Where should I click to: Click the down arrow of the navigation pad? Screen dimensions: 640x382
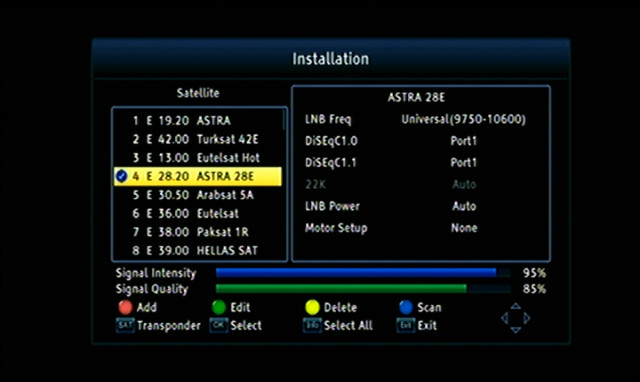516,330
